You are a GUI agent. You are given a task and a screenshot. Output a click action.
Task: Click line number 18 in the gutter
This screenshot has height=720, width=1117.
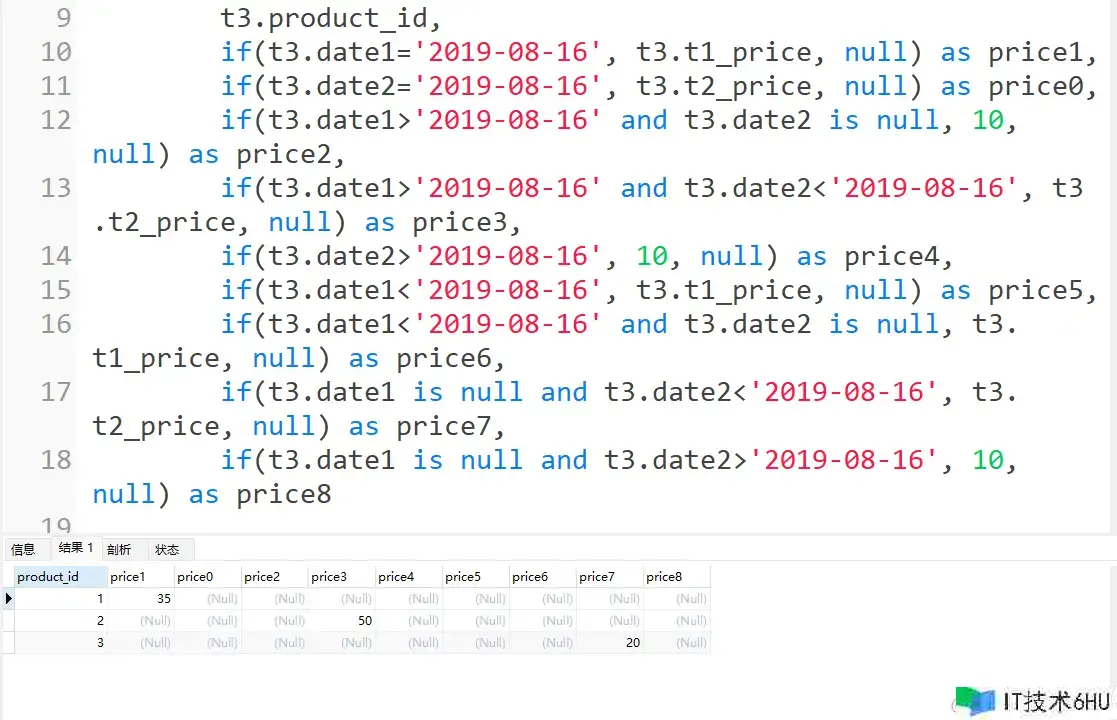[55, 460]
